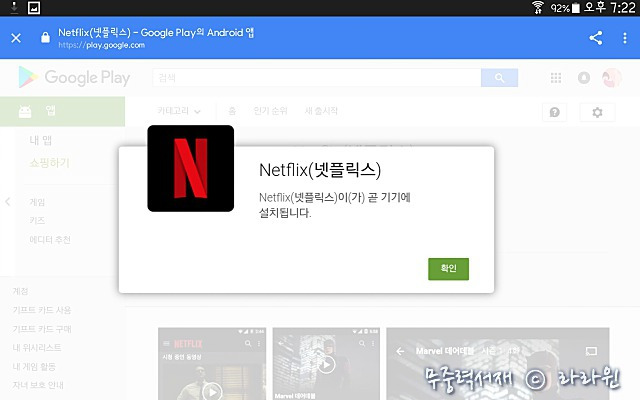Click the blue search magnifier button

pos(499,78)
